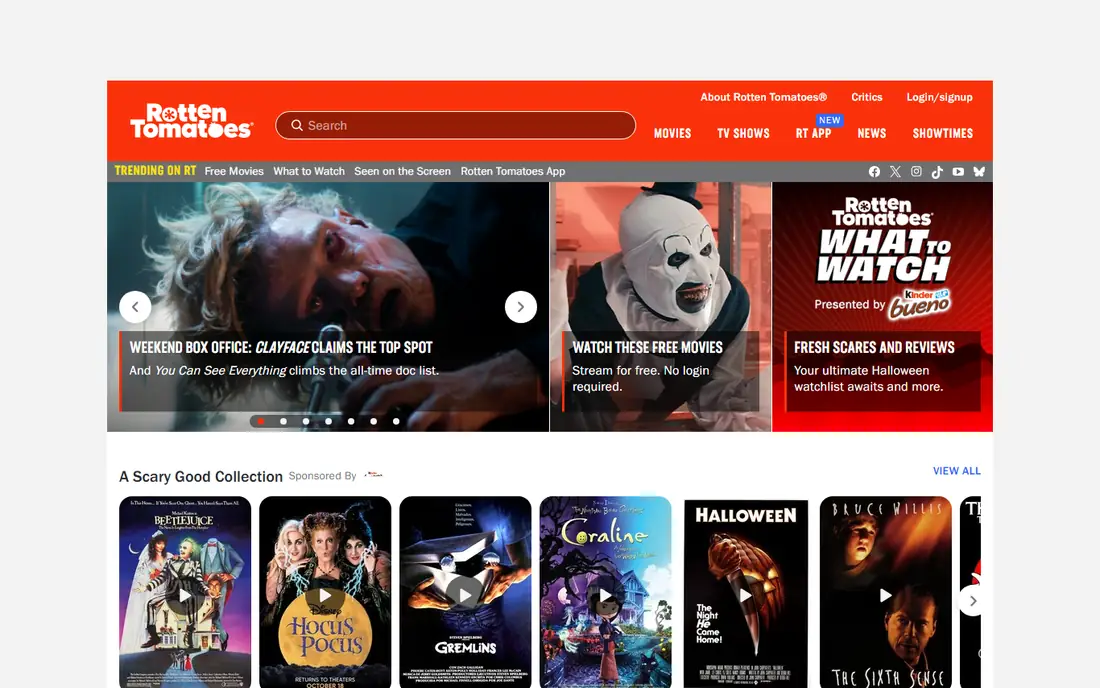Open the Movies navigation menu
This screenshot has height=688, width=1100.
672,133
